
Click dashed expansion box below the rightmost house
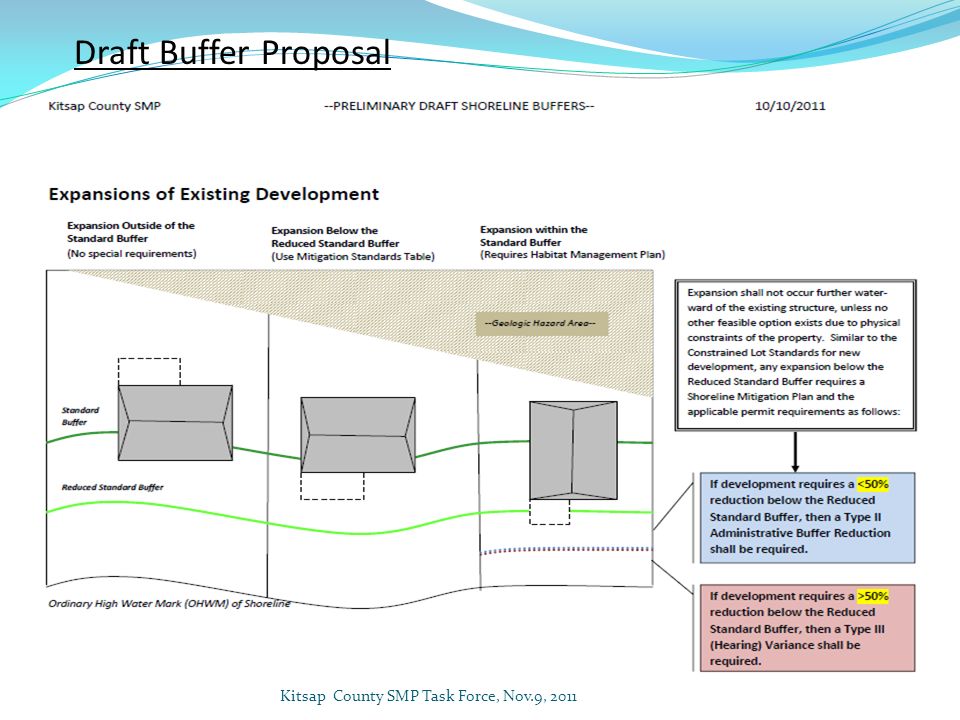[549, 512]
